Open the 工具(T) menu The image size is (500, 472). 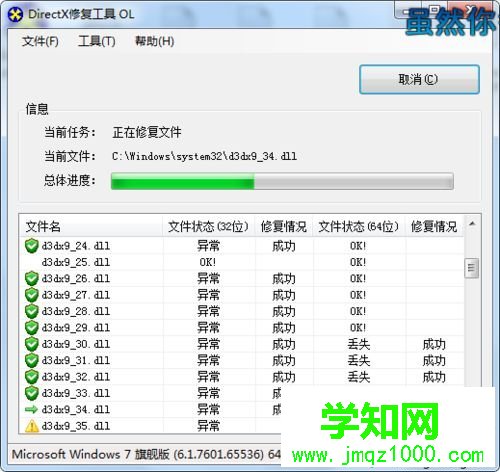[x=97, y=41]
